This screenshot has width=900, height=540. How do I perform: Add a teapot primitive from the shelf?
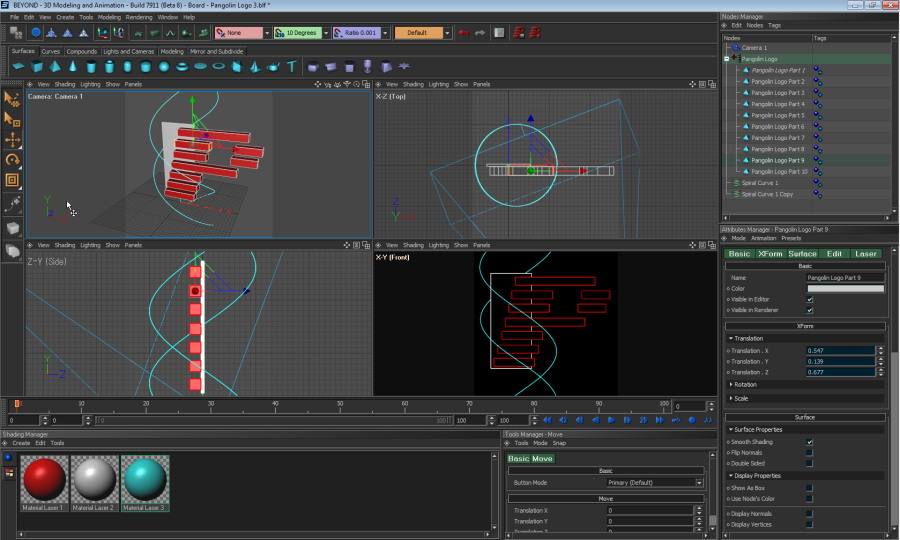tap(273, 67)
